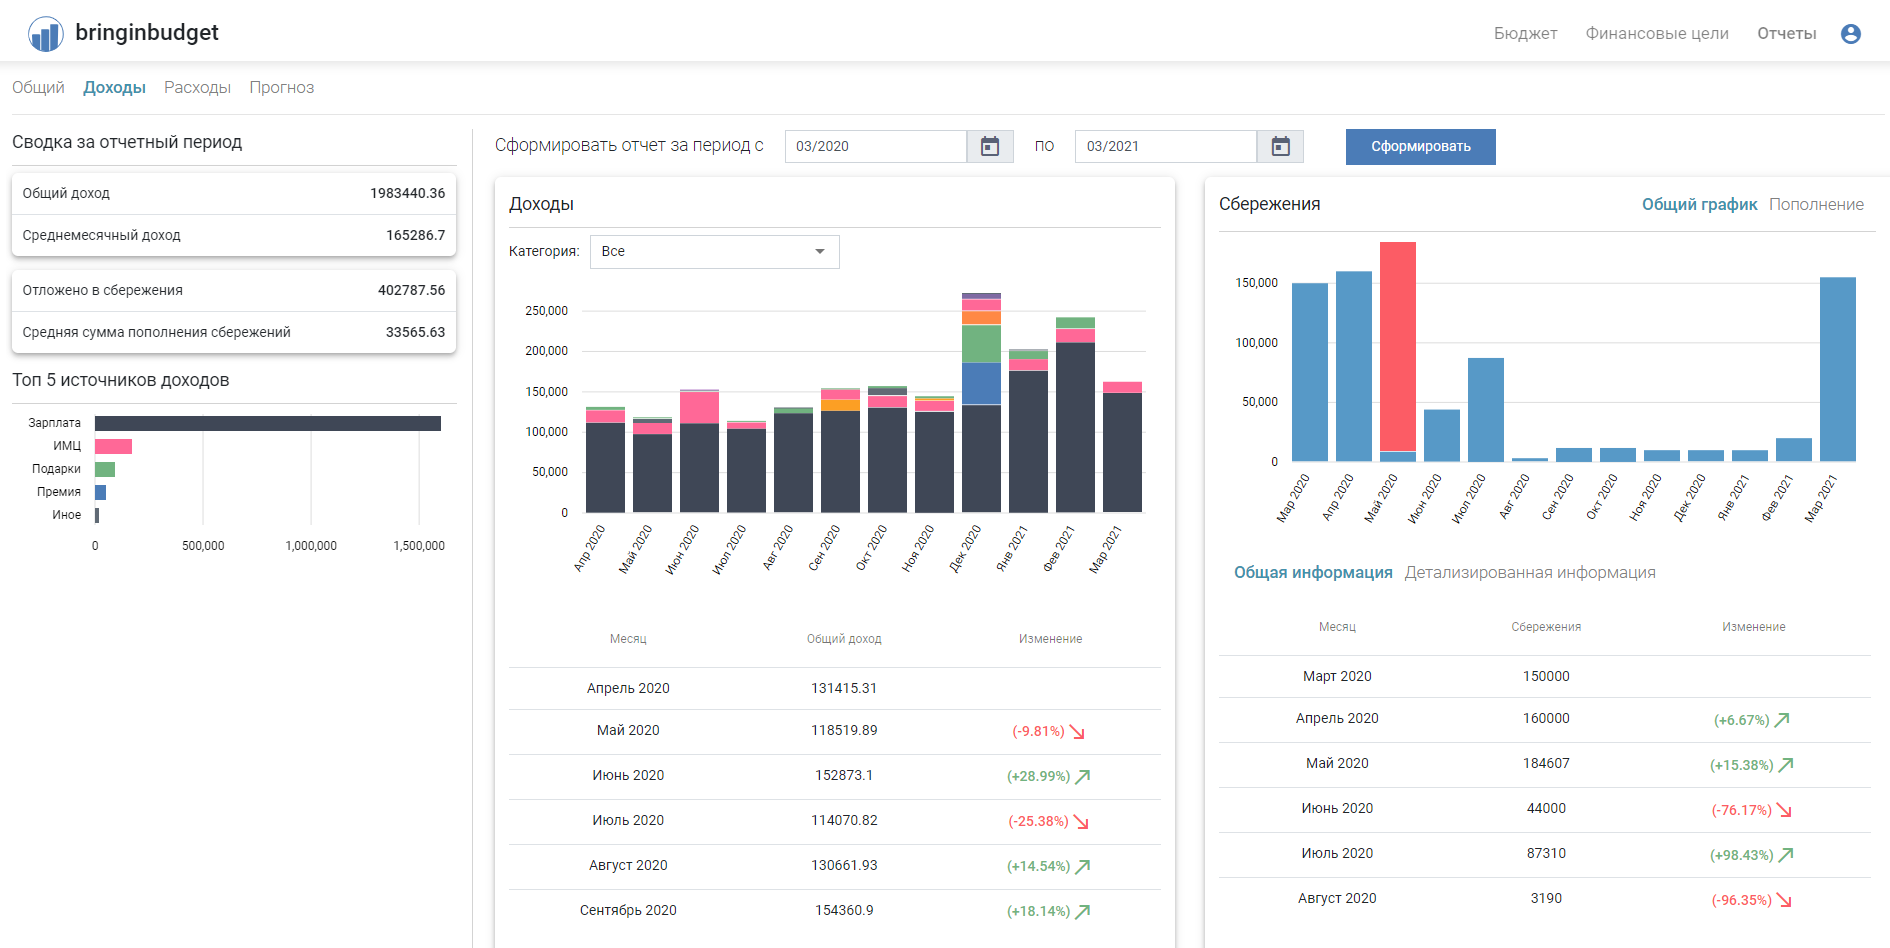
Task: Click the brand name bringinbudget
Action: coord(147,33)
